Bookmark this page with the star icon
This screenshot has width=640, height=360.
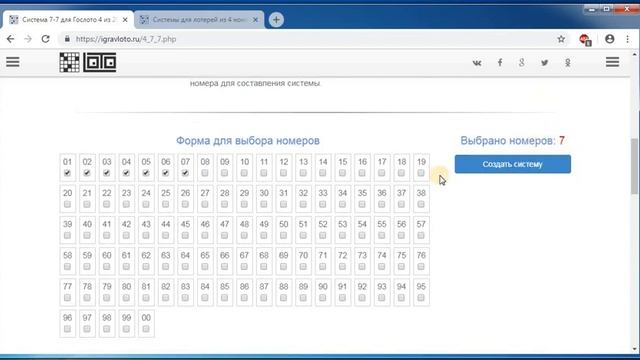(x=561, y=39)
